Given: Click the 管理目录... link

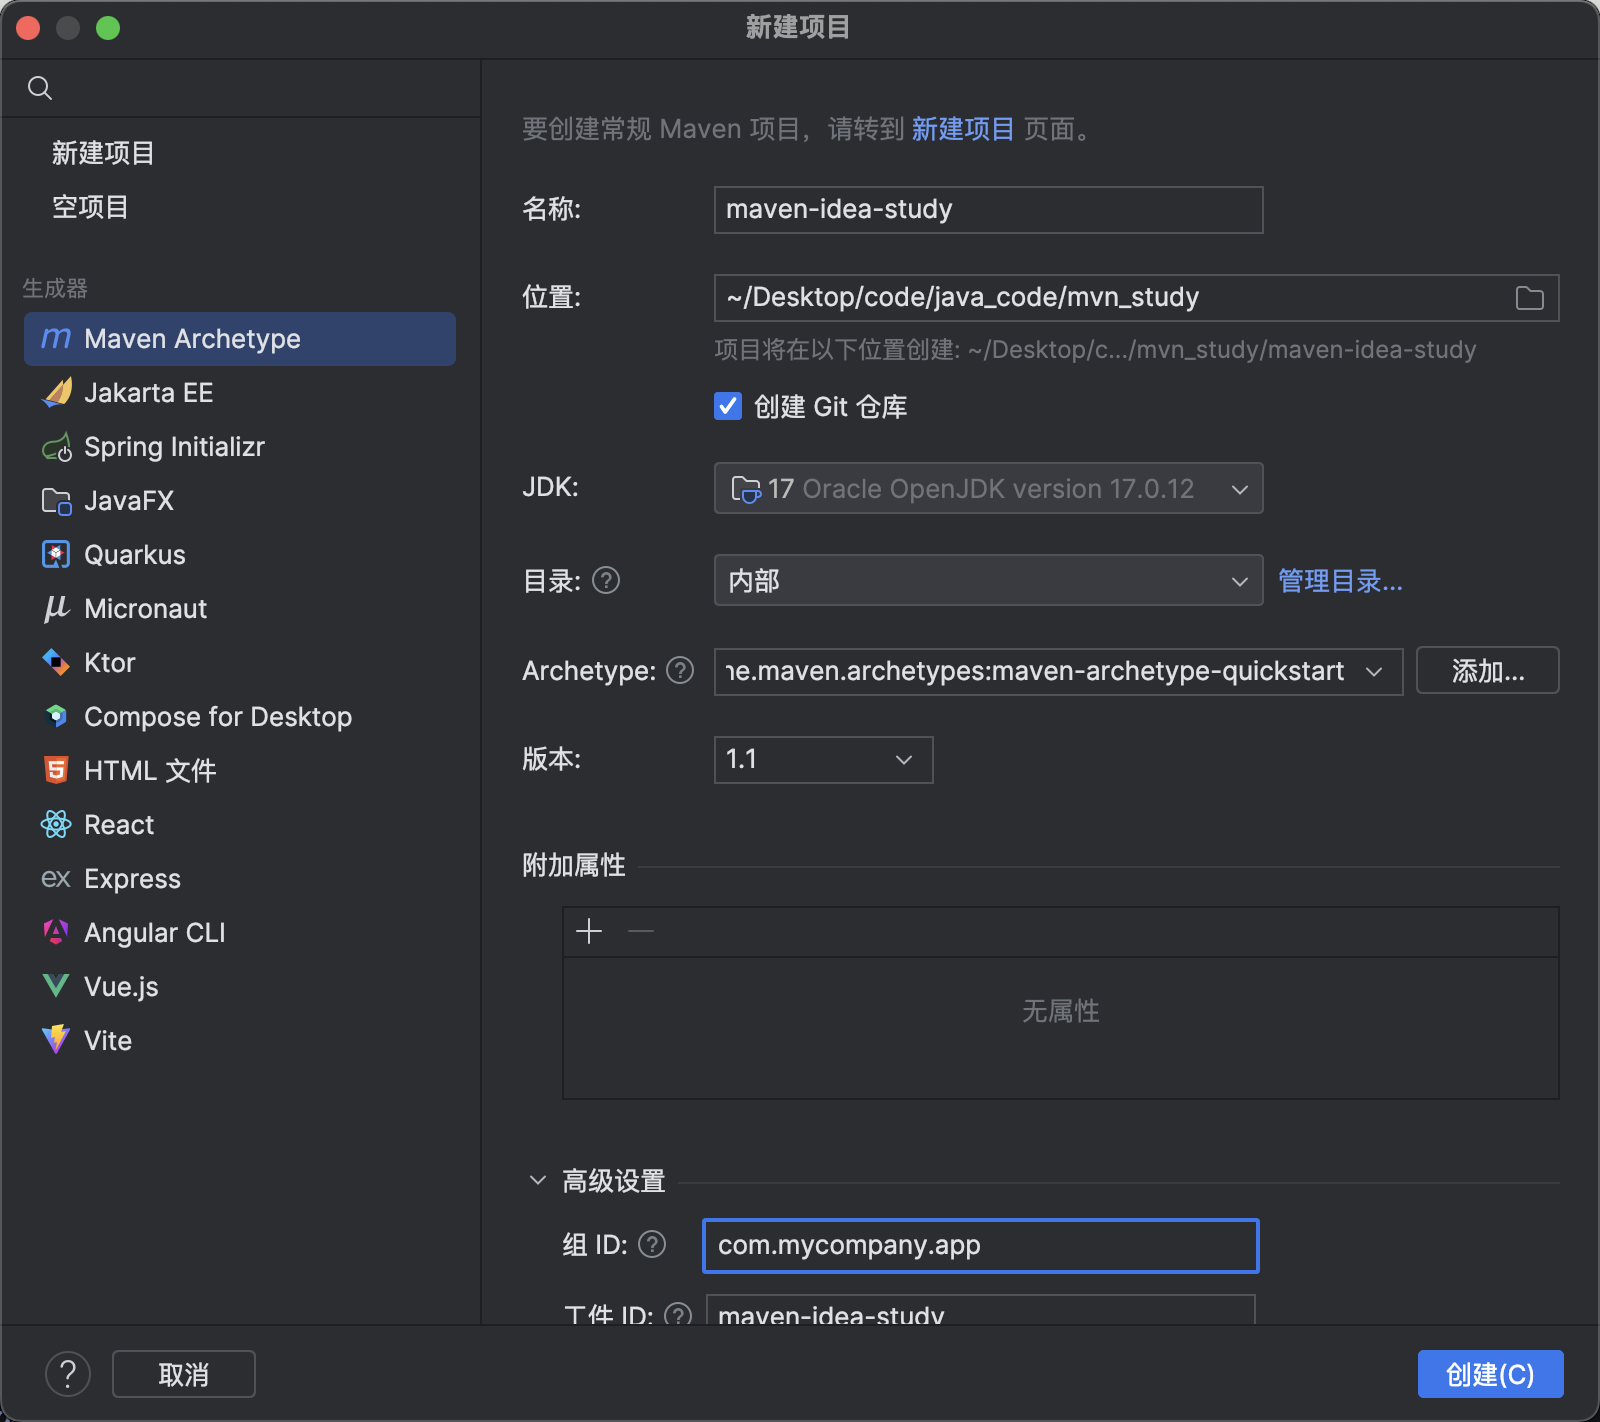Looking at the screenshot, I should (x=1340, y=581).
